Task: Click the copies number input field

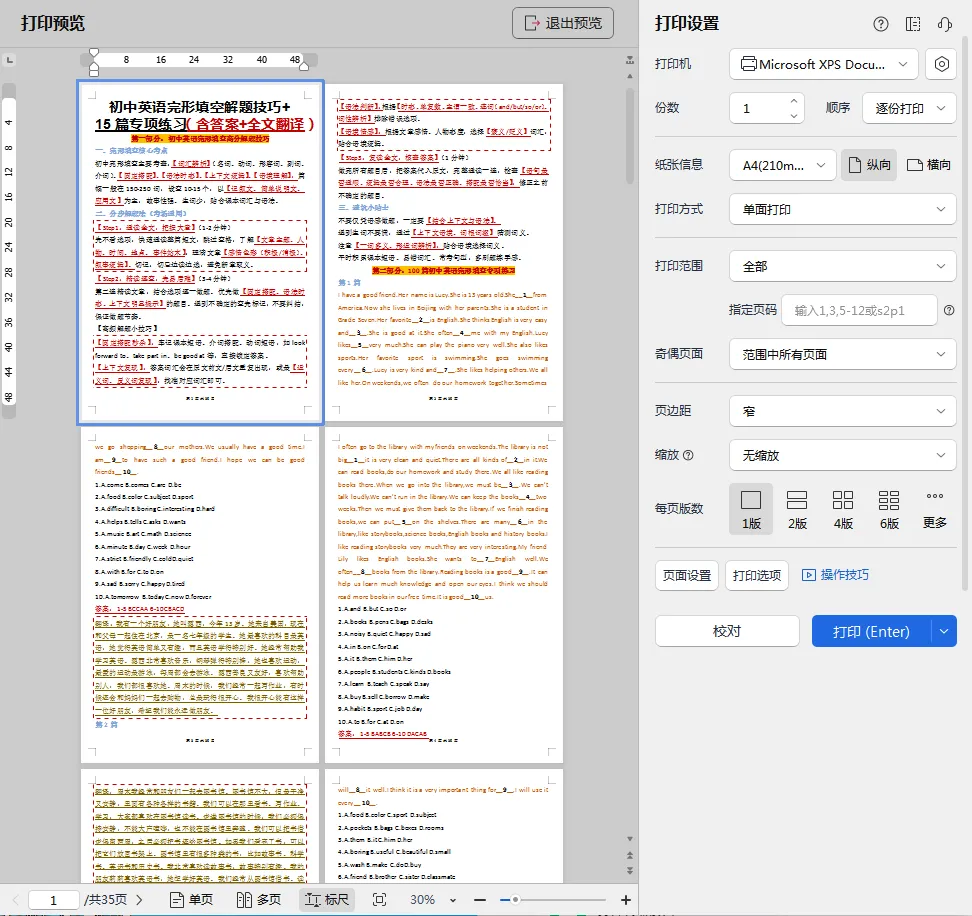Action: click(x=759, y=108)
